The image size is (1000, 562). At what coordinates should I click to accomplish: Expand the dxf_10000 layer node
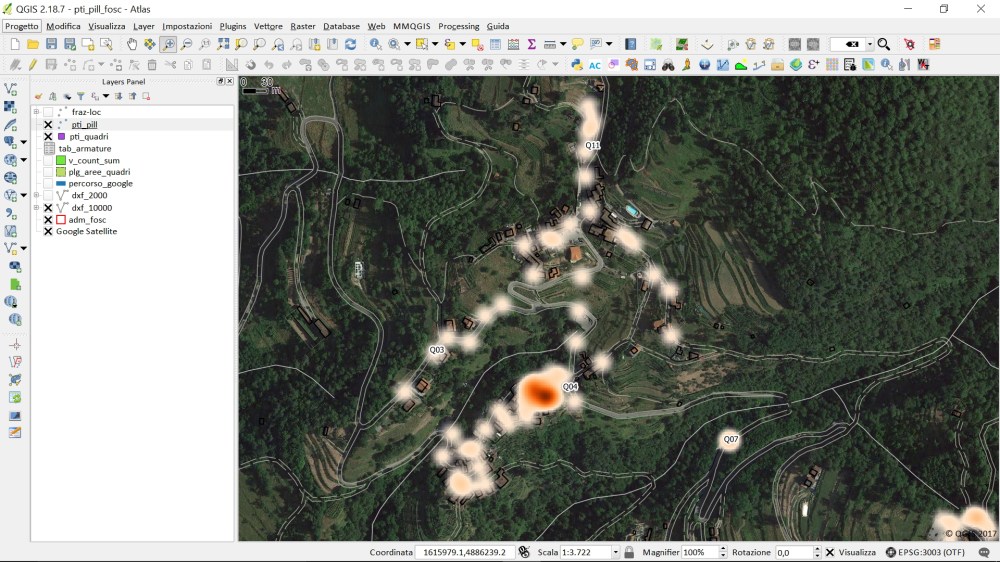coord(36,208)
